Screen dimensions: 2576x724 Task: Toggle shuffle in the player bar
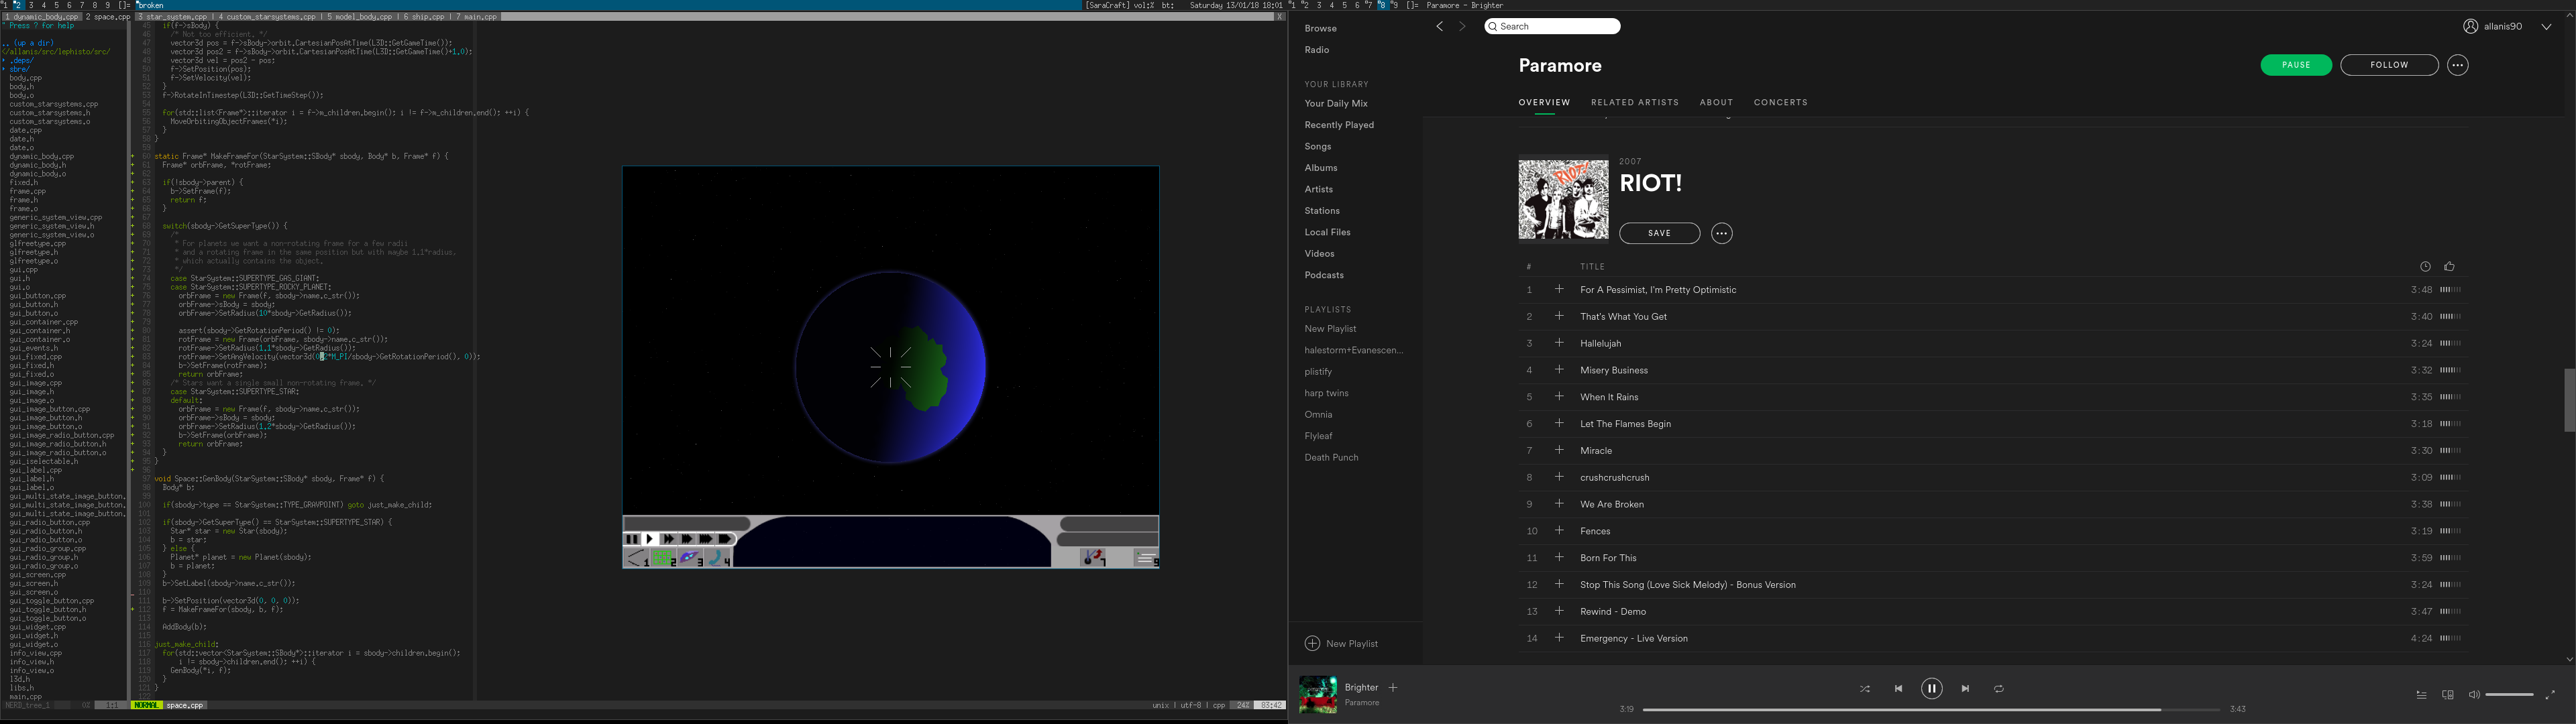click(x=1864, y=689)
